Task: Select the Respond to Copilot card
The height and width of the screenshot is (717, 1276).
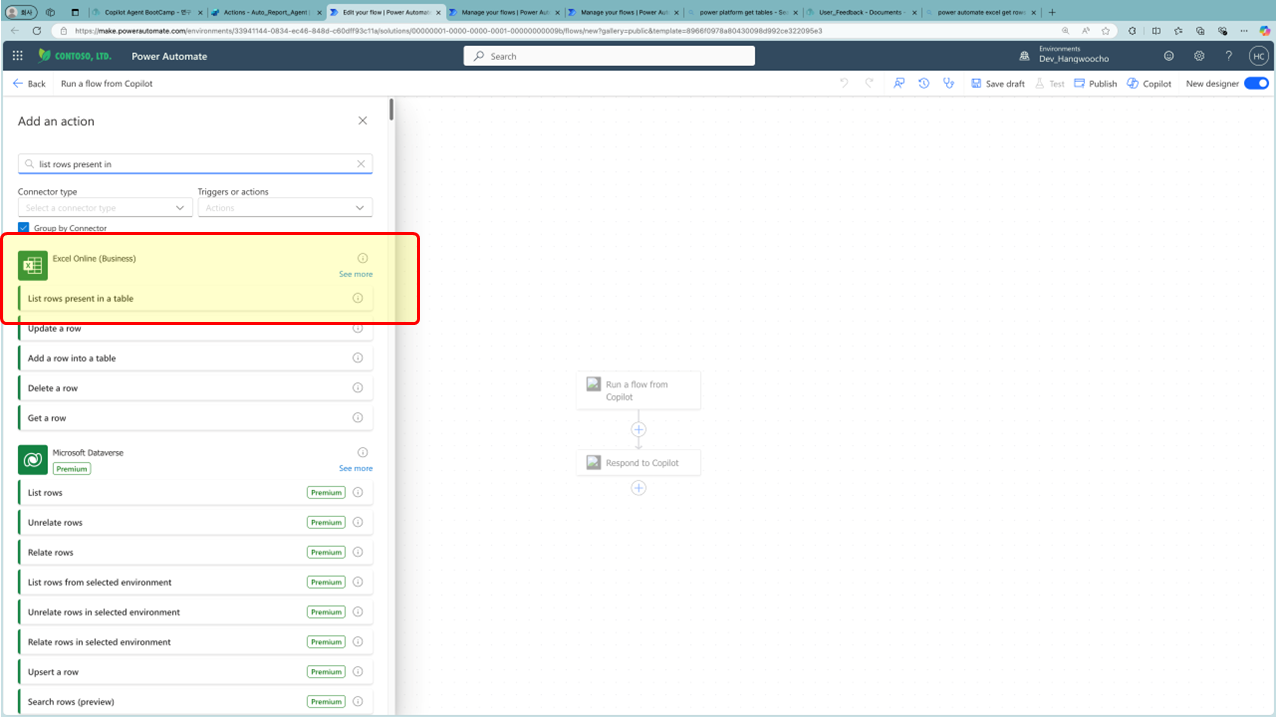Action: 638,463
